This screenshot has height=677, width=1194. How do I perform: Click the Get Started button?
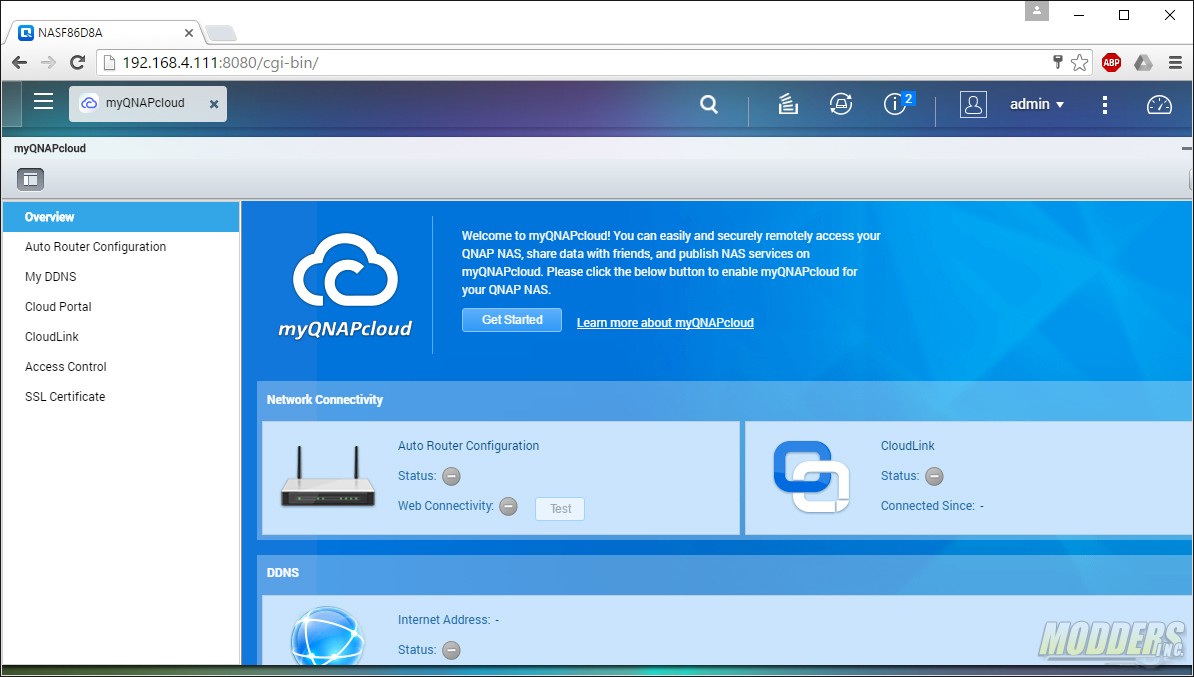(512, 320)
